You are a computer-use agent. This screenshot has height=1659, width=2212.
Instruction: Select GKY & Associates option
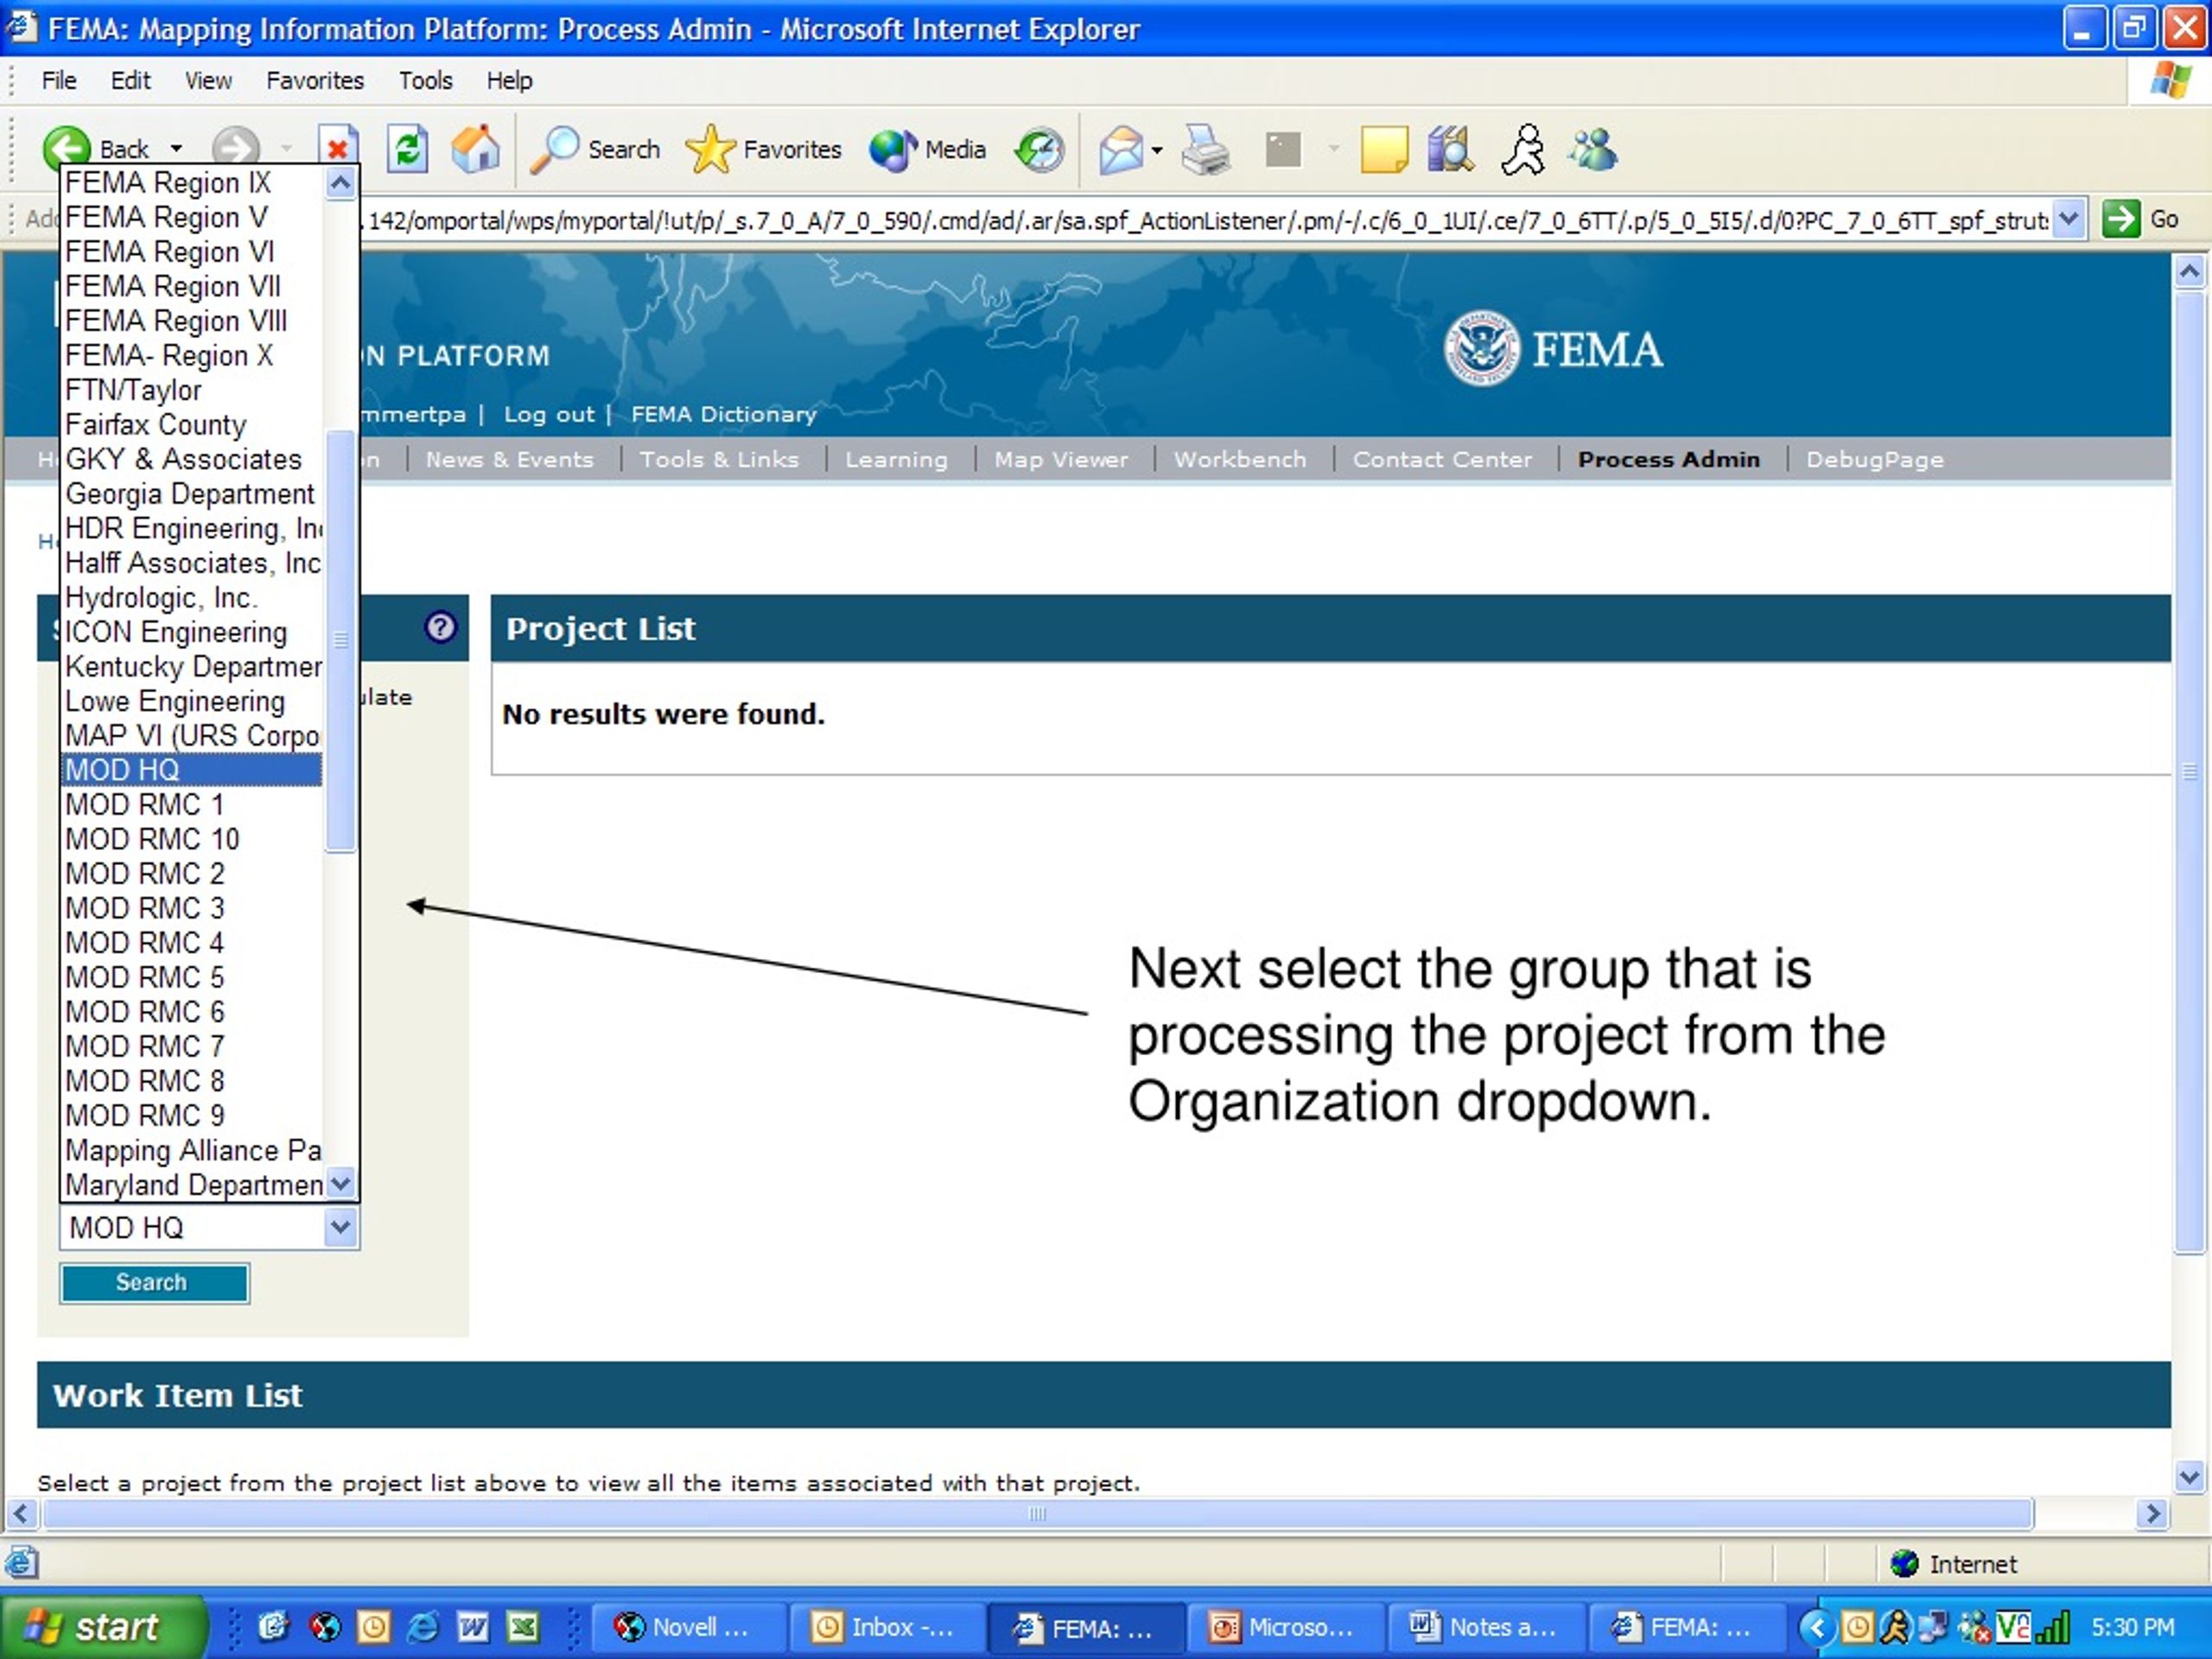(192, 459)
